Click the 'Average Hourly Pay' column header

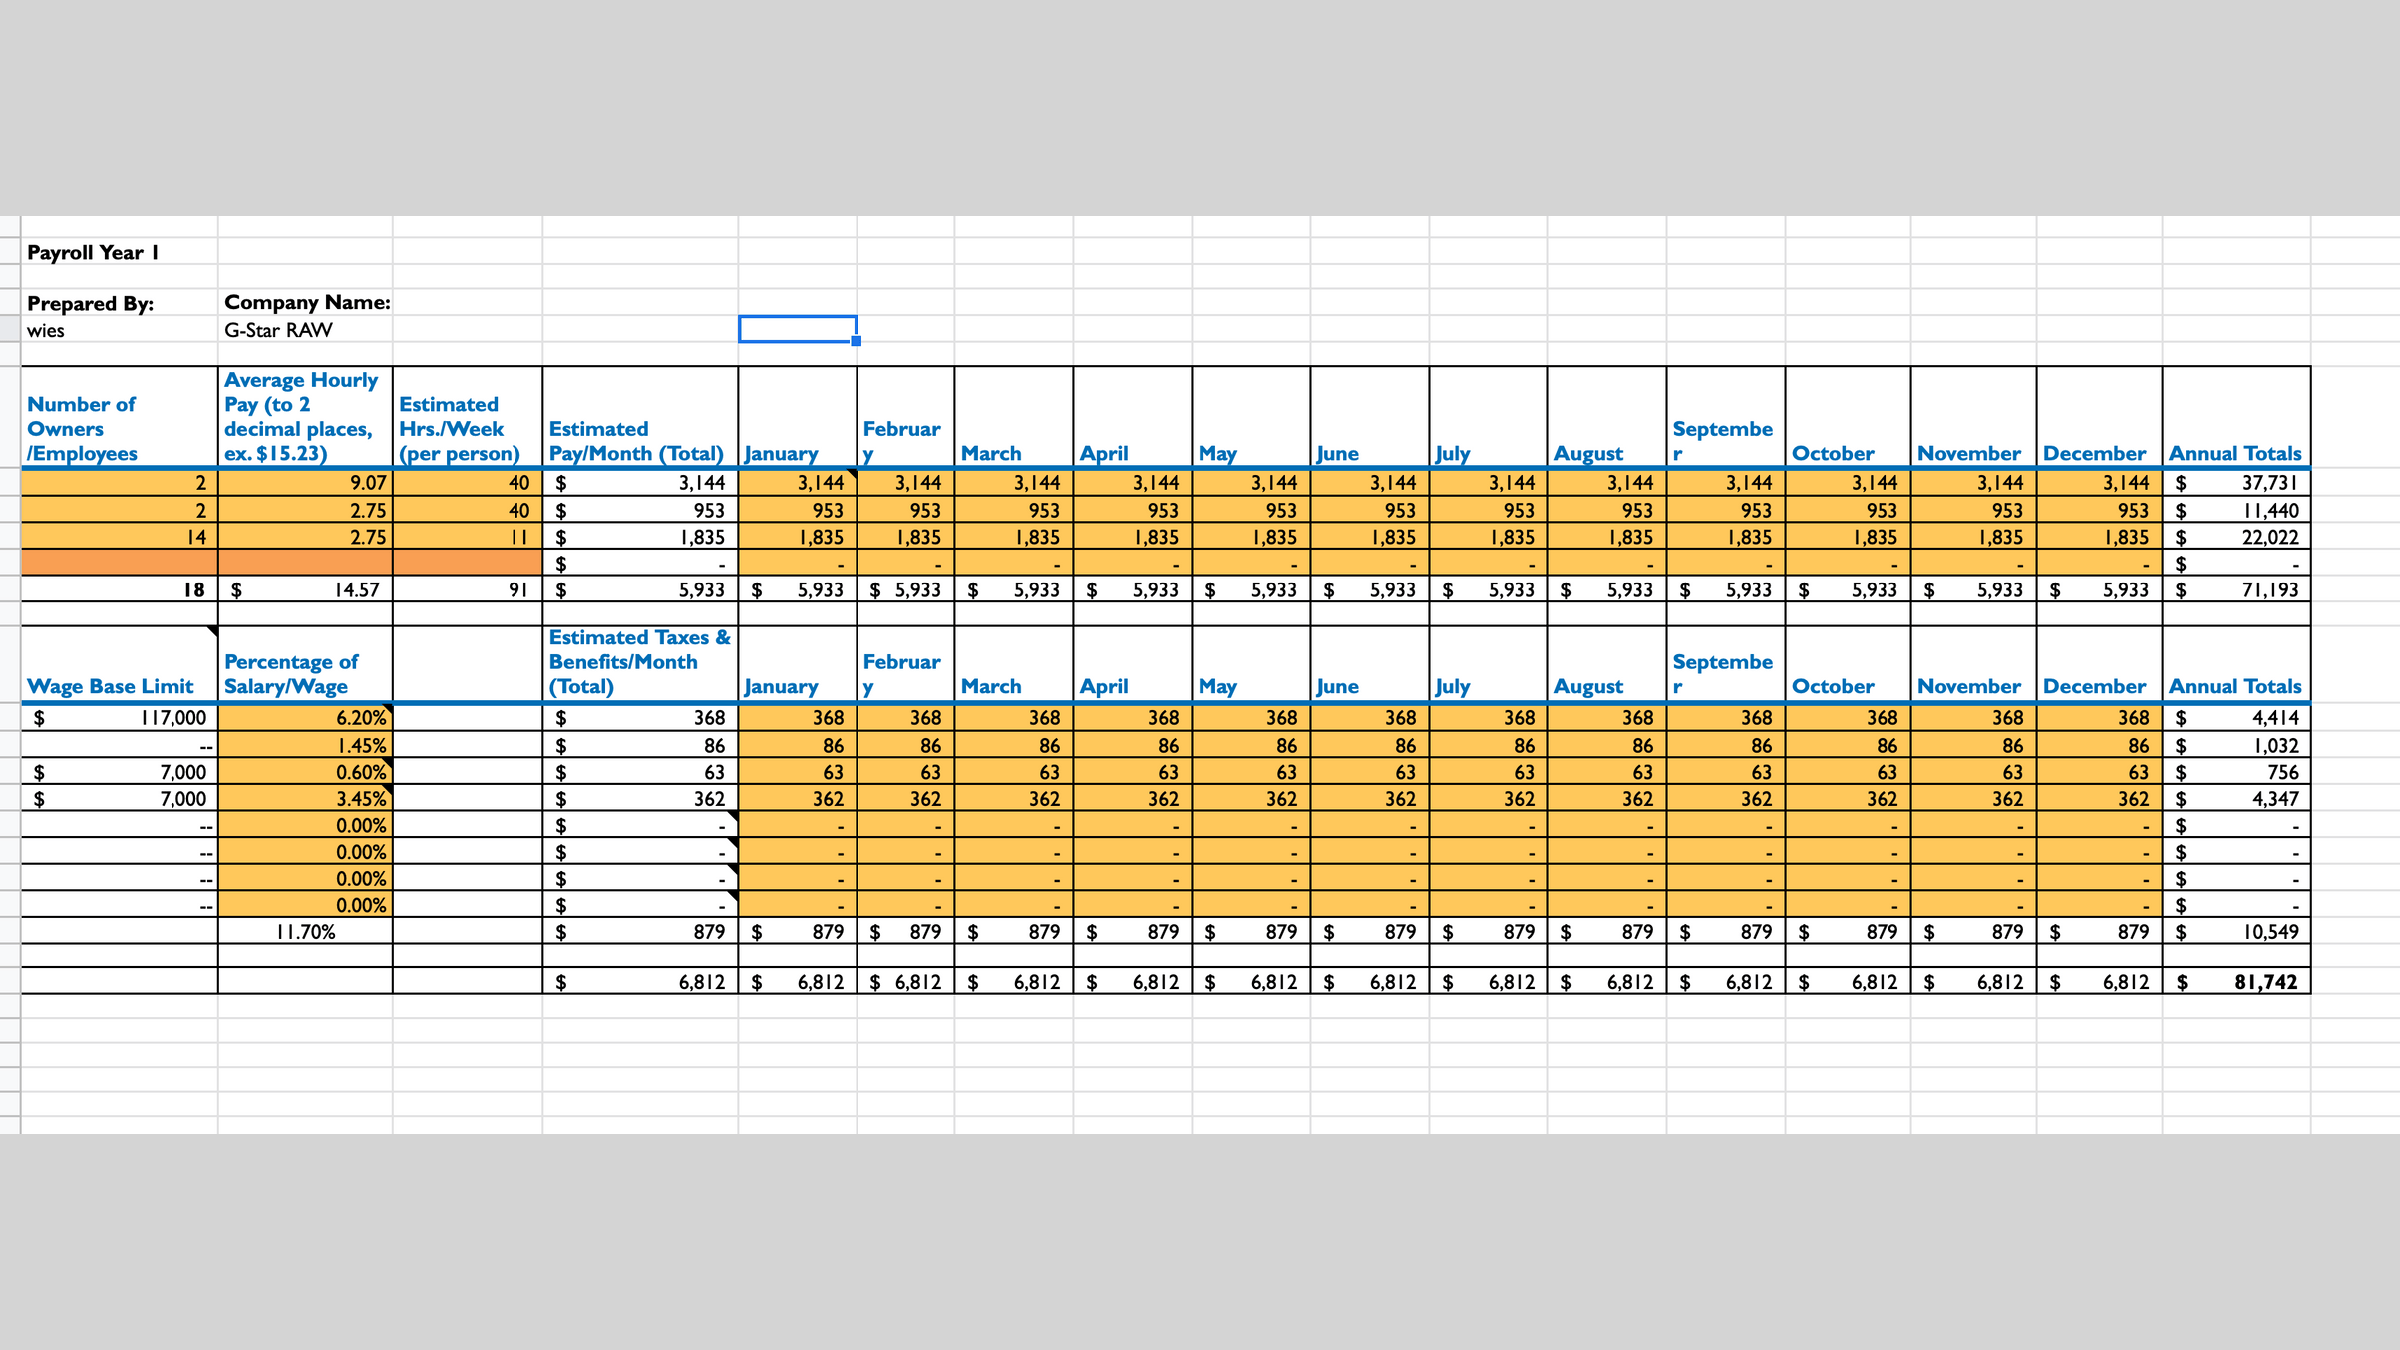pyautogui.click(x=305, y=416)
